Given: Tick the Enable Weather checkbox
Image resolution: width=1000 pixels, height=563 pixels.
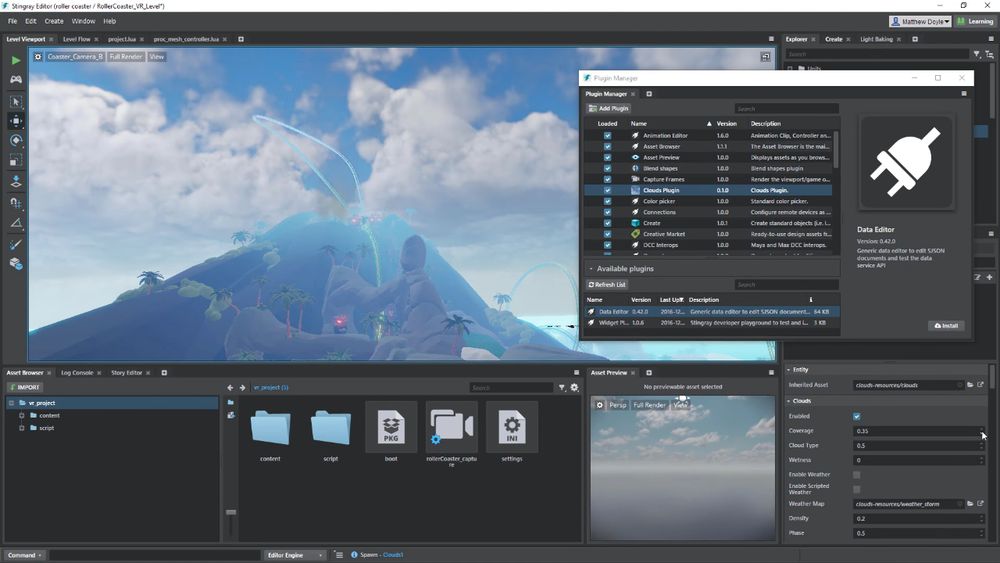Looking at the screenshot, I should [x=856, y=474].
